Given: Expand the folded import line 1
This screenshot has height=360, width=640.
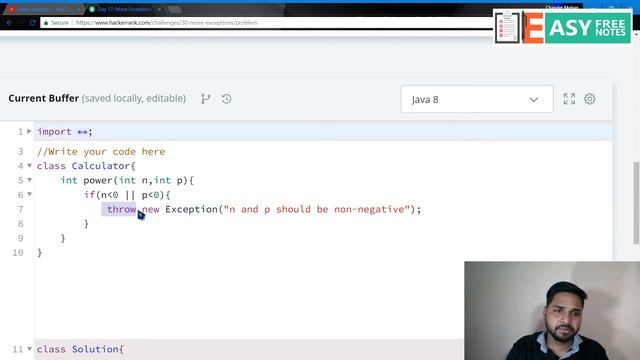Looking at the screenshot, I should coord(29,131).
